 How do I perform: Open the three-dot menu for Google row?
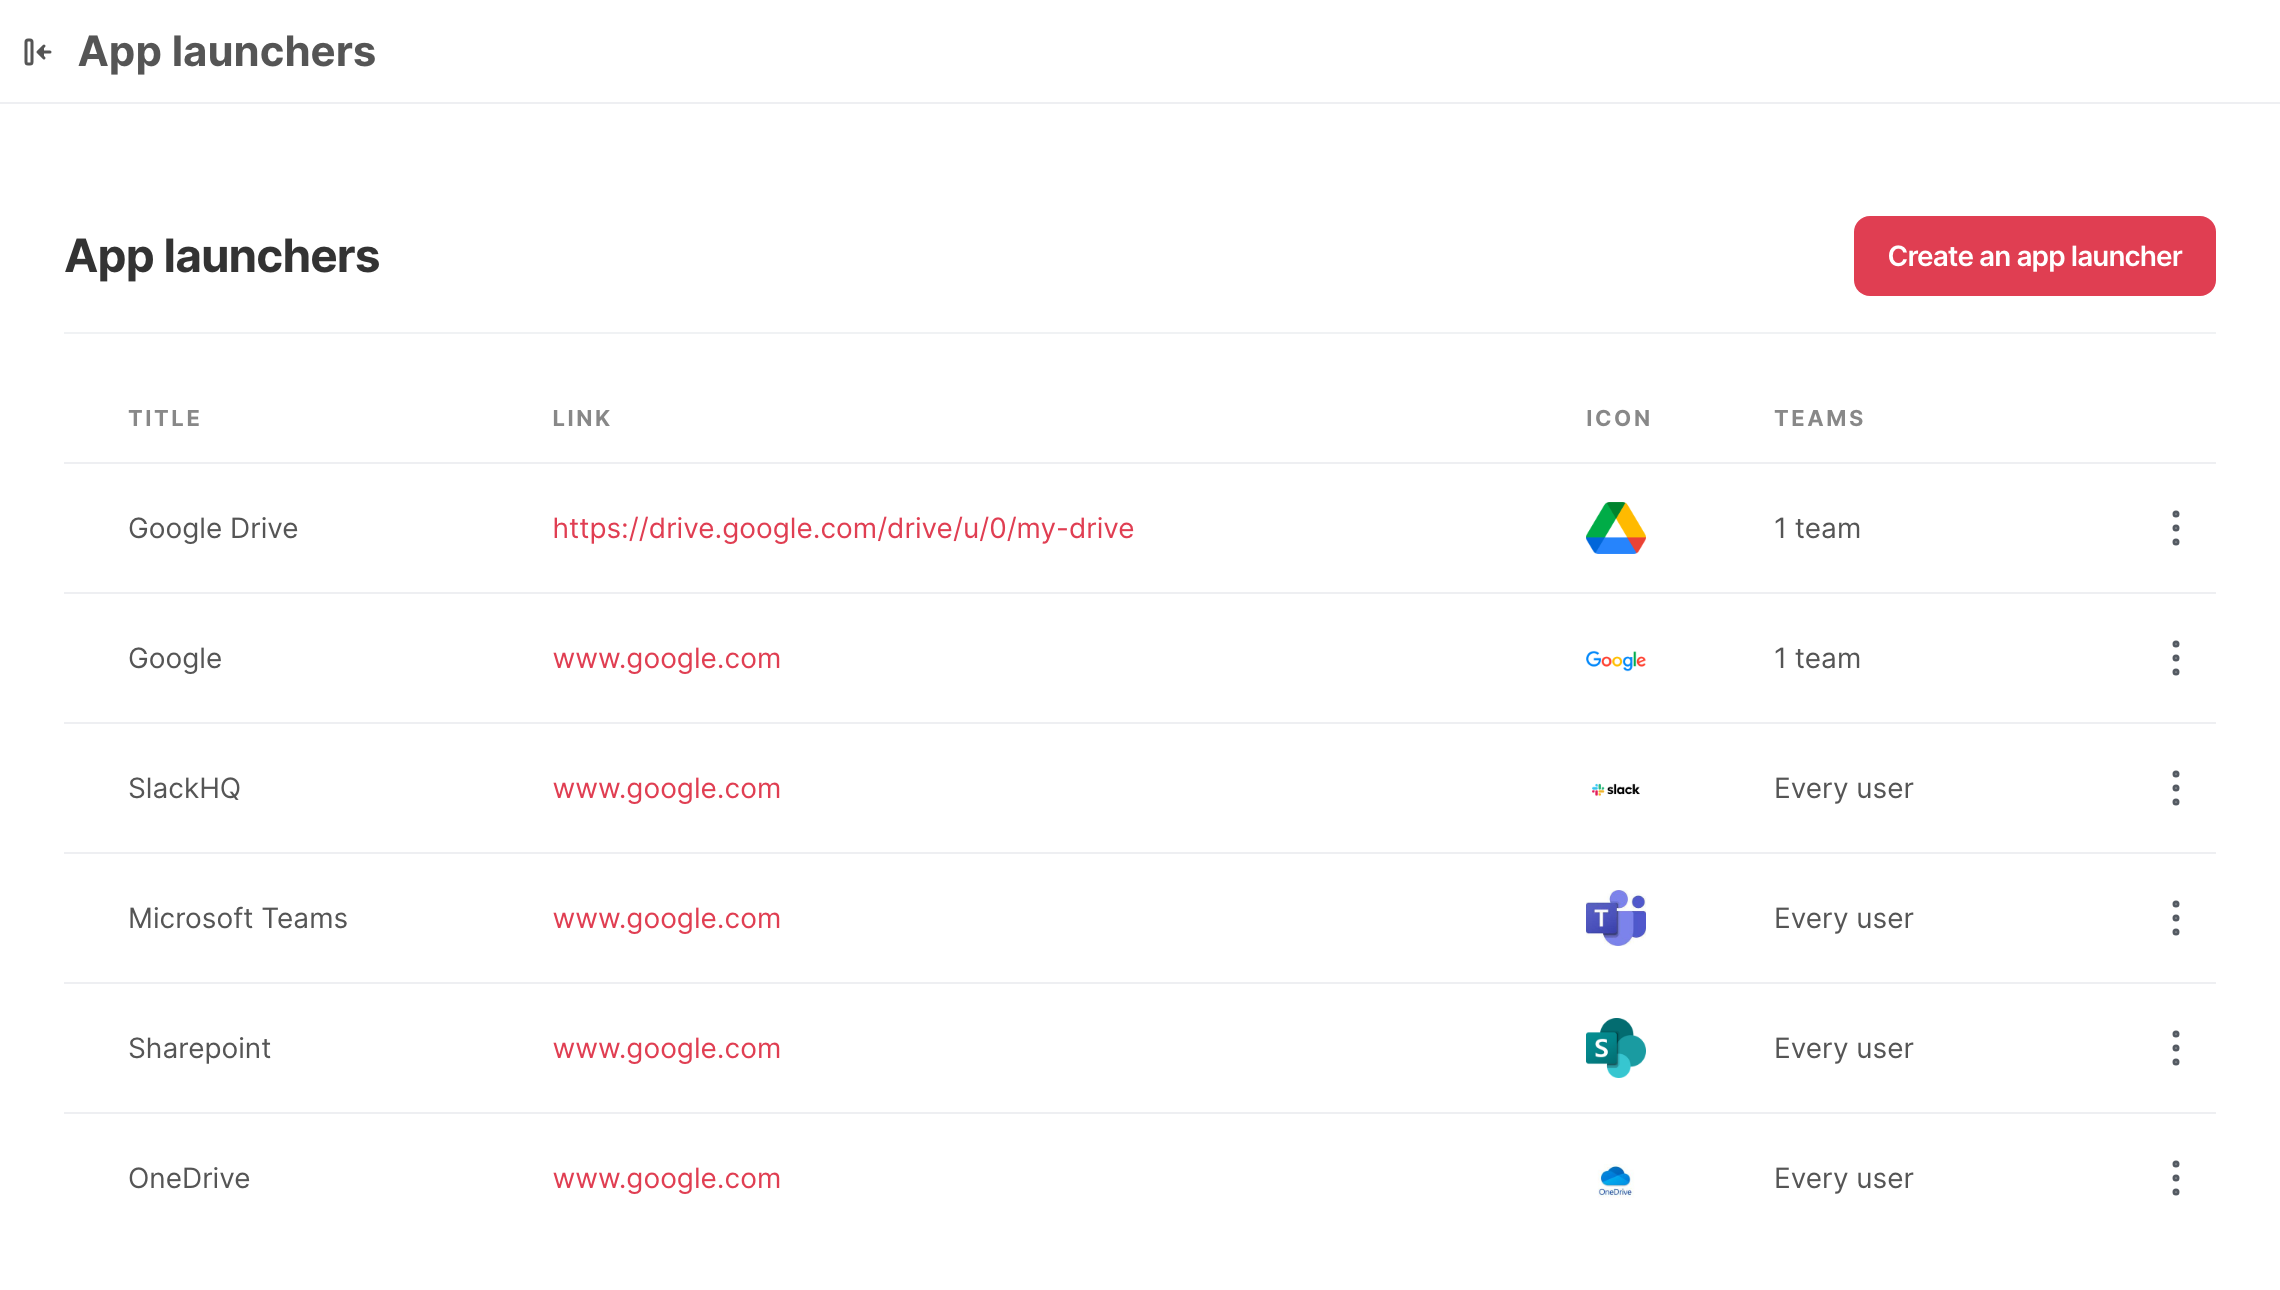pos(2175,658)
